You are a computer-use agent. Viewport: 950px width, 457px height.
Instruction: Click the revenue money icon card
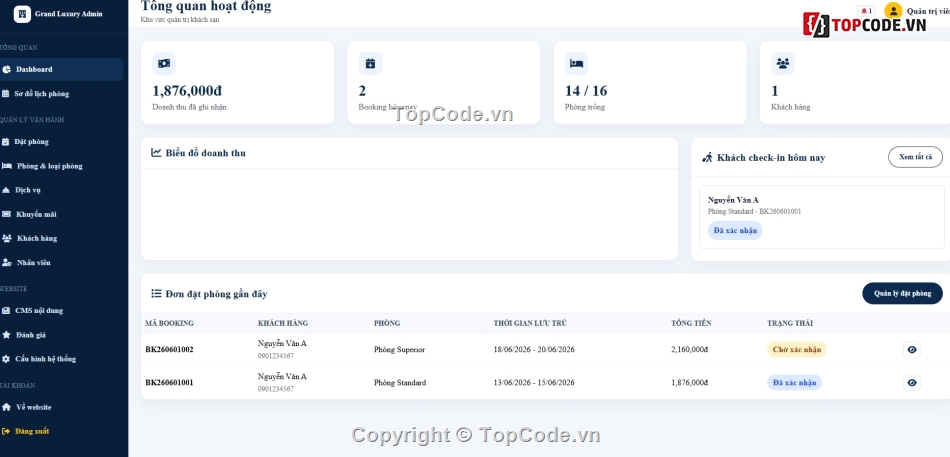164,64
